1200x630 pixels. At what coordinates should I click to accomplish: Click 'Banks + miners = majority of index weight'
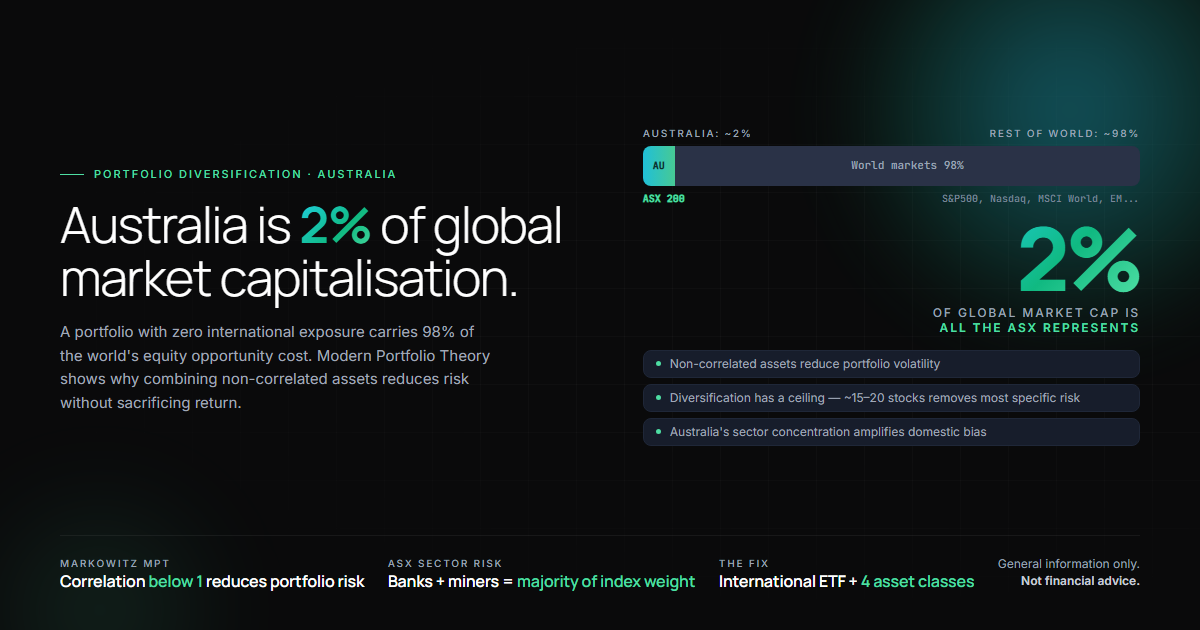pyautogui.click(x=541, y=582)
